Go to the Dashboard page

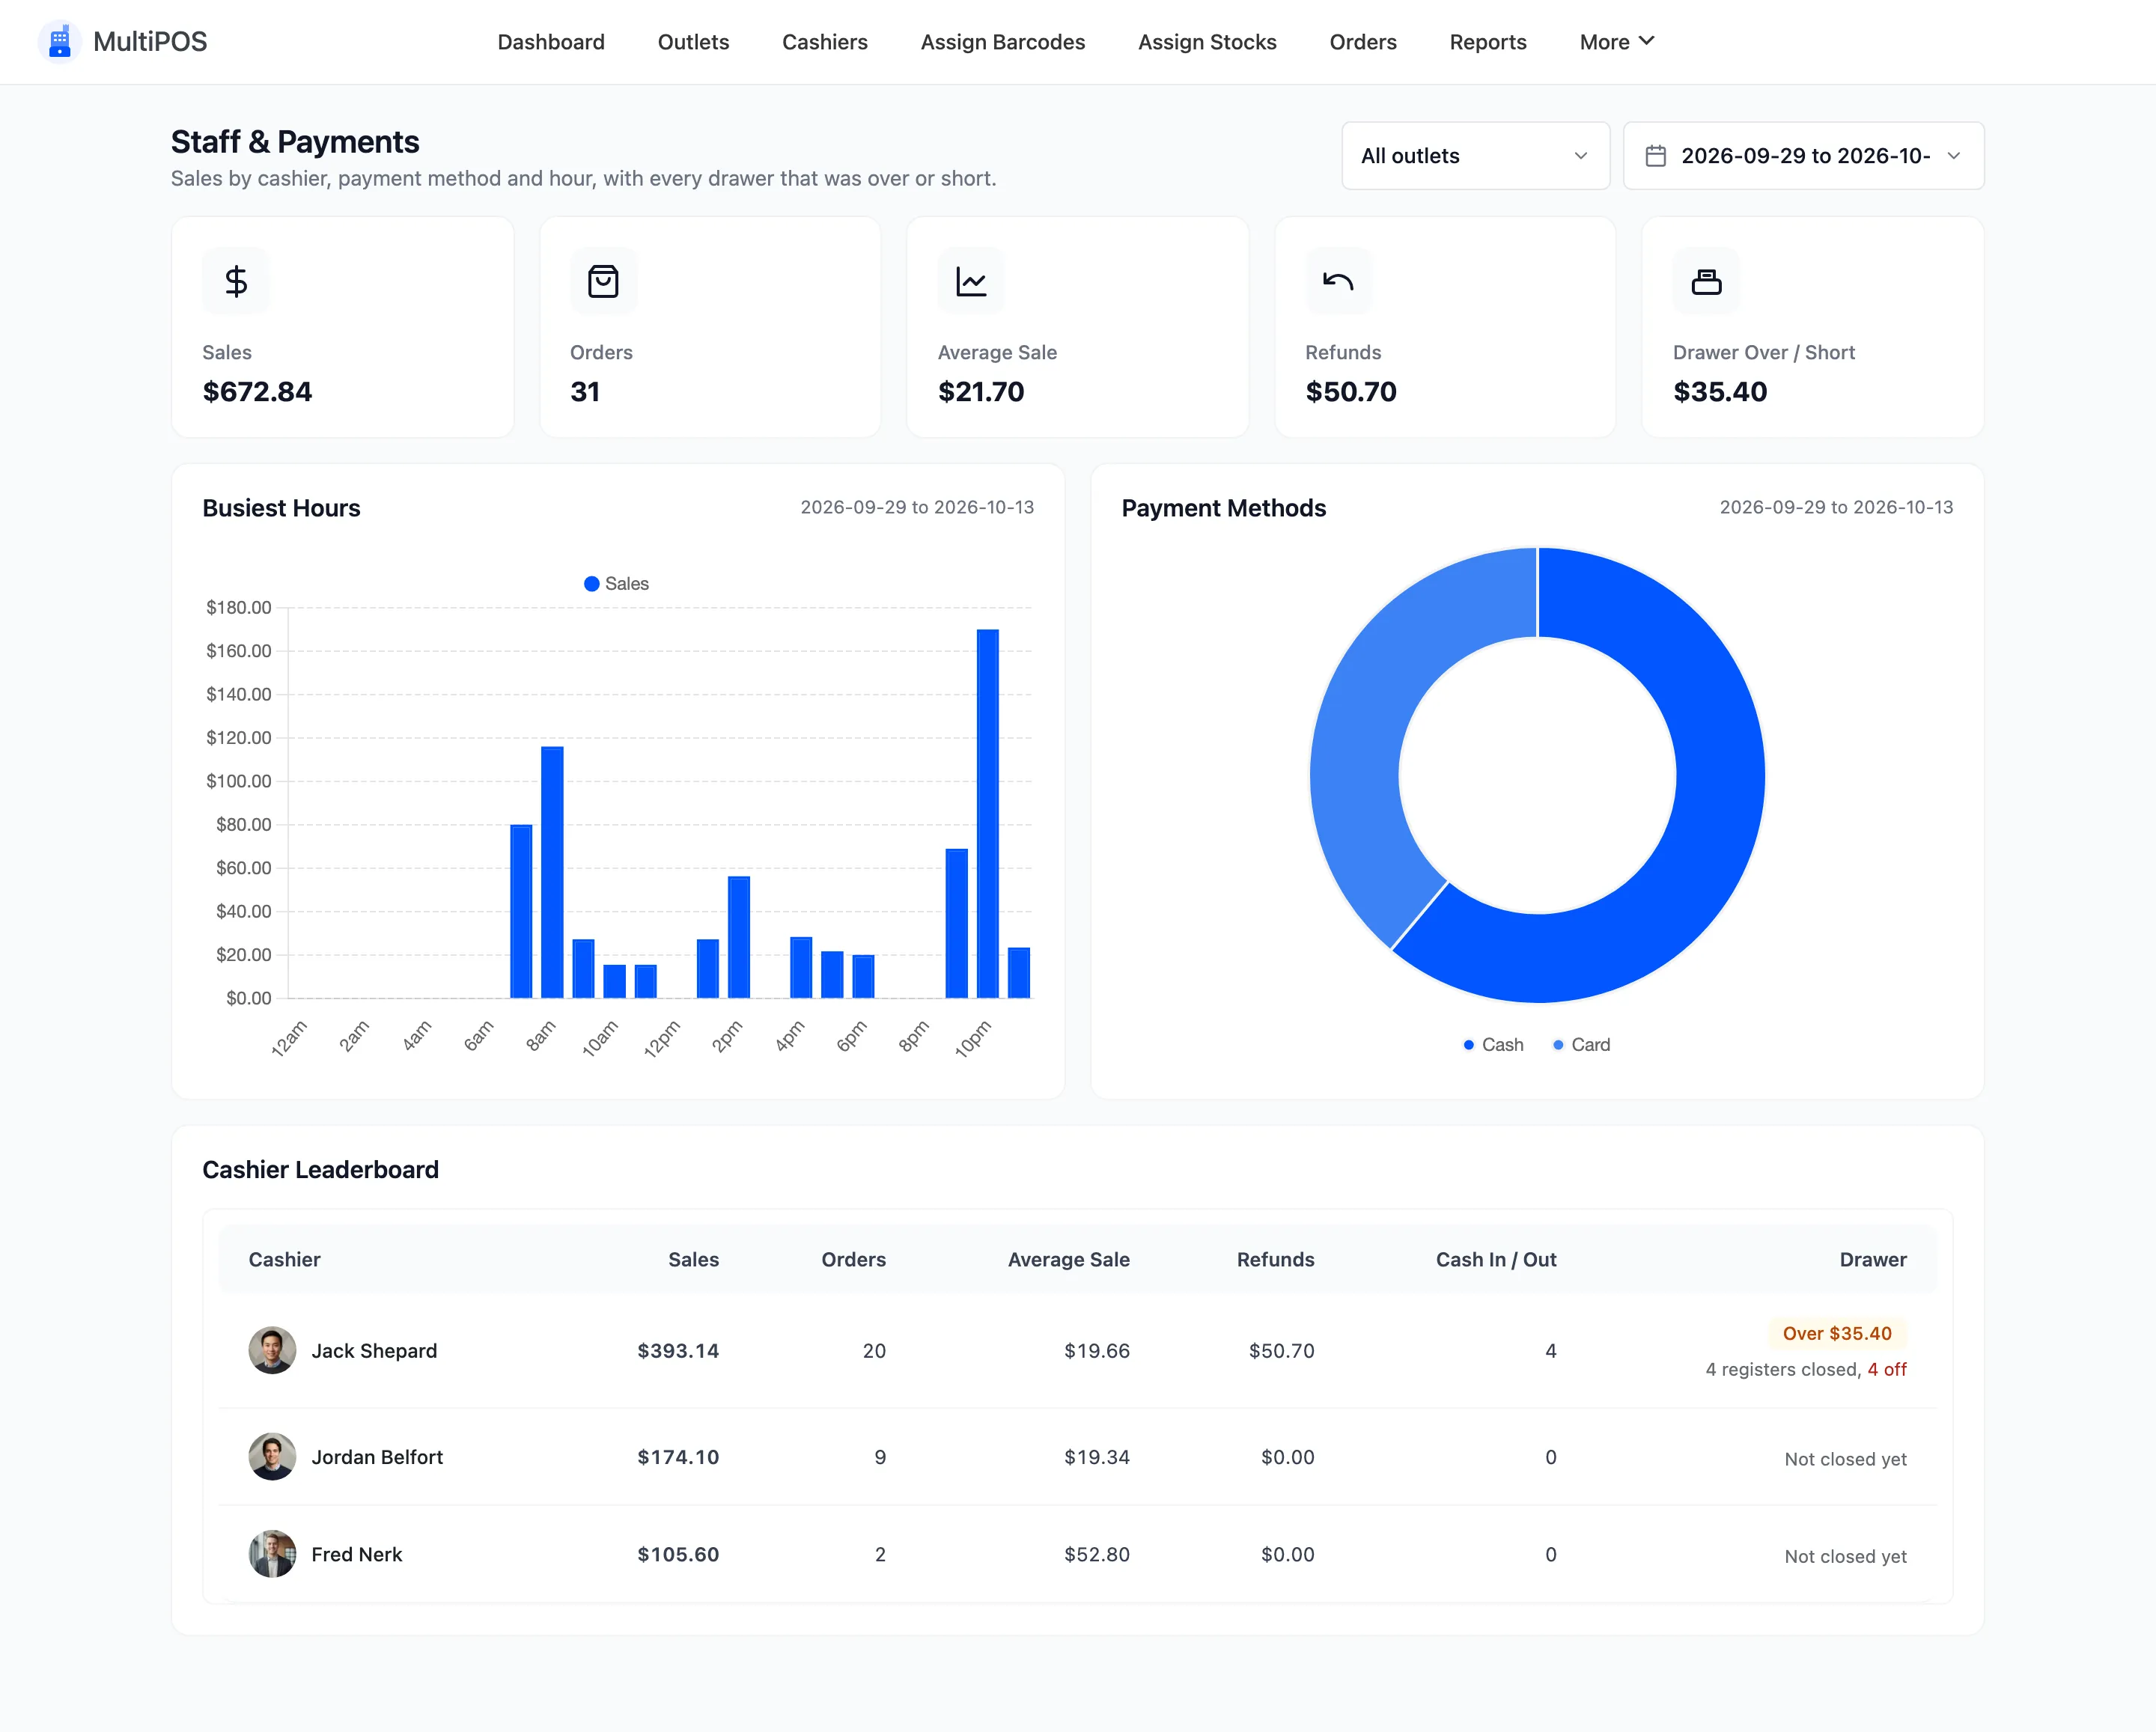click(x=551, y=42)
